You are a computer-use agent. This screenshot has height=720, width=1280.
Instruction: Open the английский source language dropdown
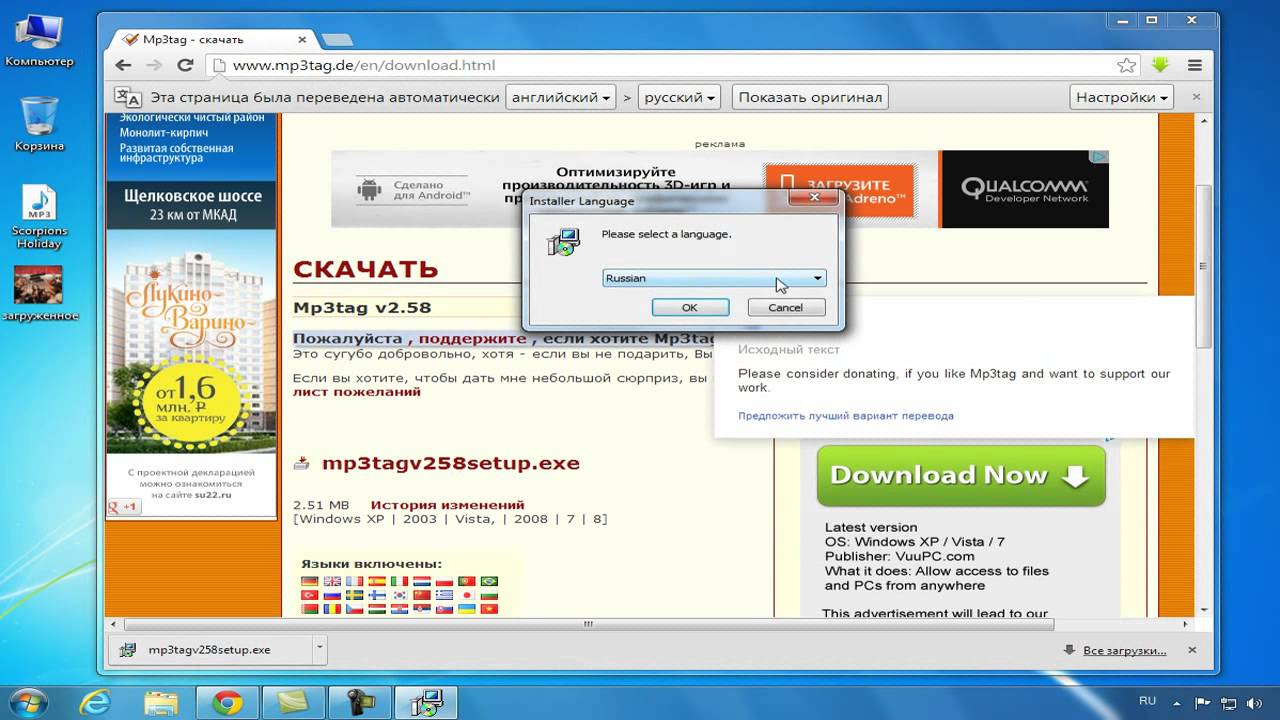560,97
